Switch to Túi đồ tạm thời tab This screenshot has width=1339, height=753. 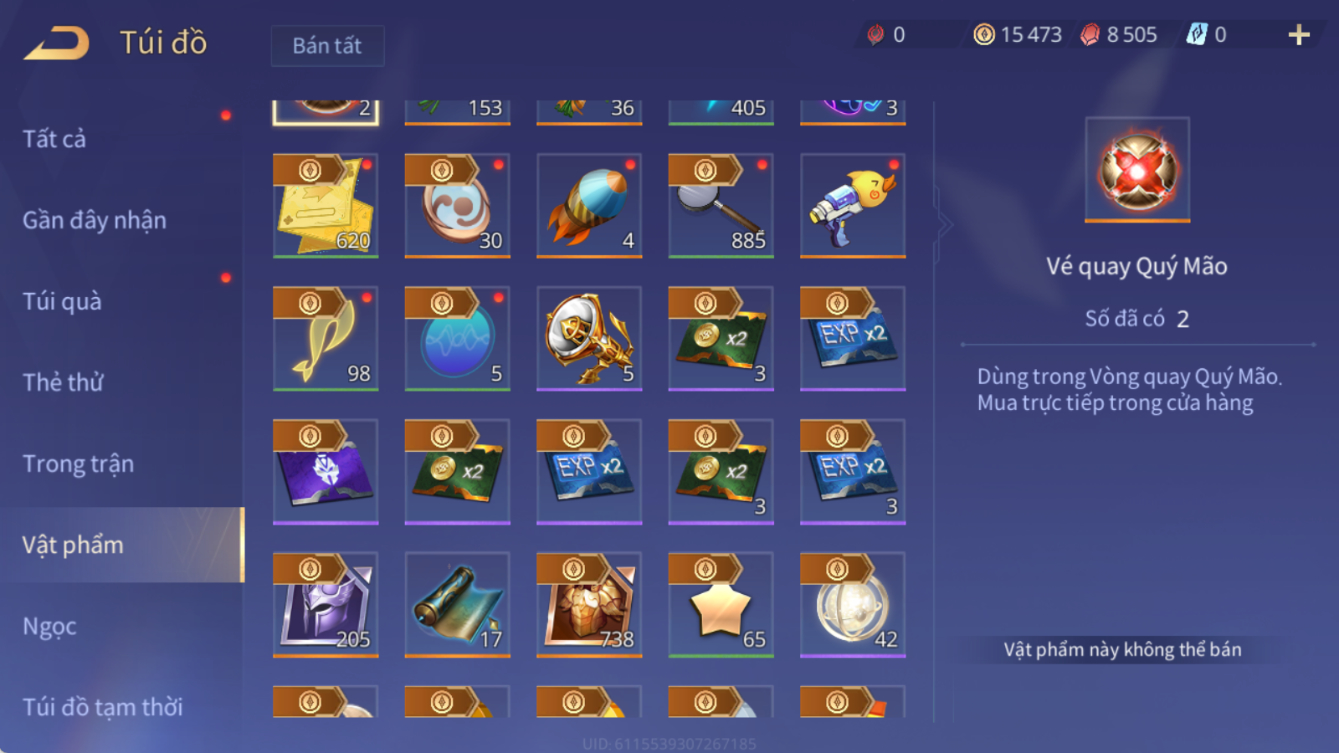click(x=103, y=707)
